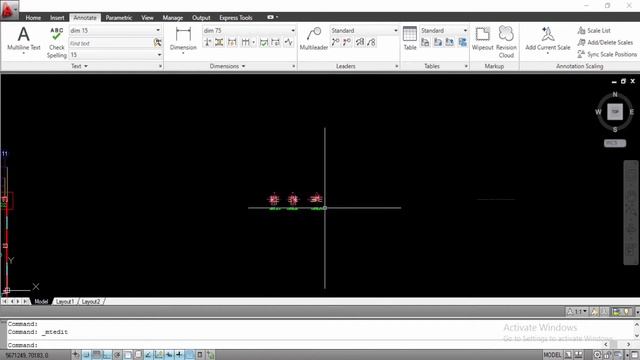This screenshot has height=360, width=640.
Task: Open the dim 75 dimension style dropdown
Action: (293, 31)
